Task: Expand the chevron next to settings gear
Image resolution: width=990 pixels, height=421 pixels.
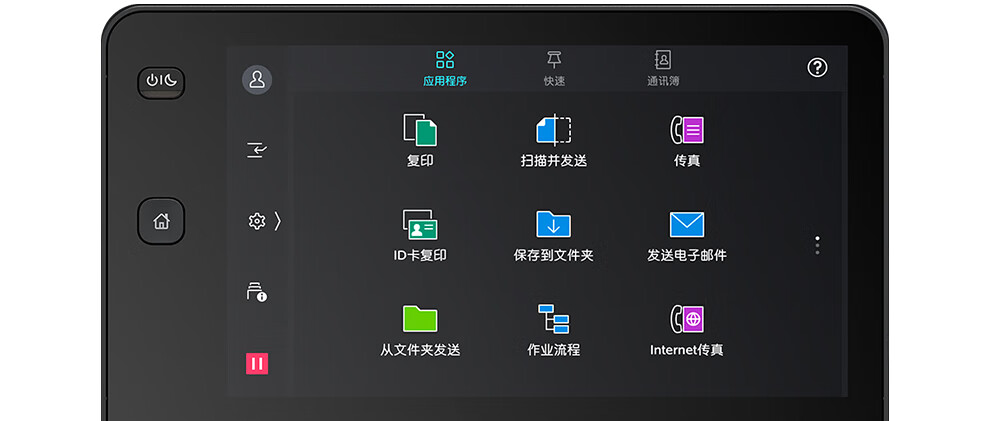Action: pos(278,221)
